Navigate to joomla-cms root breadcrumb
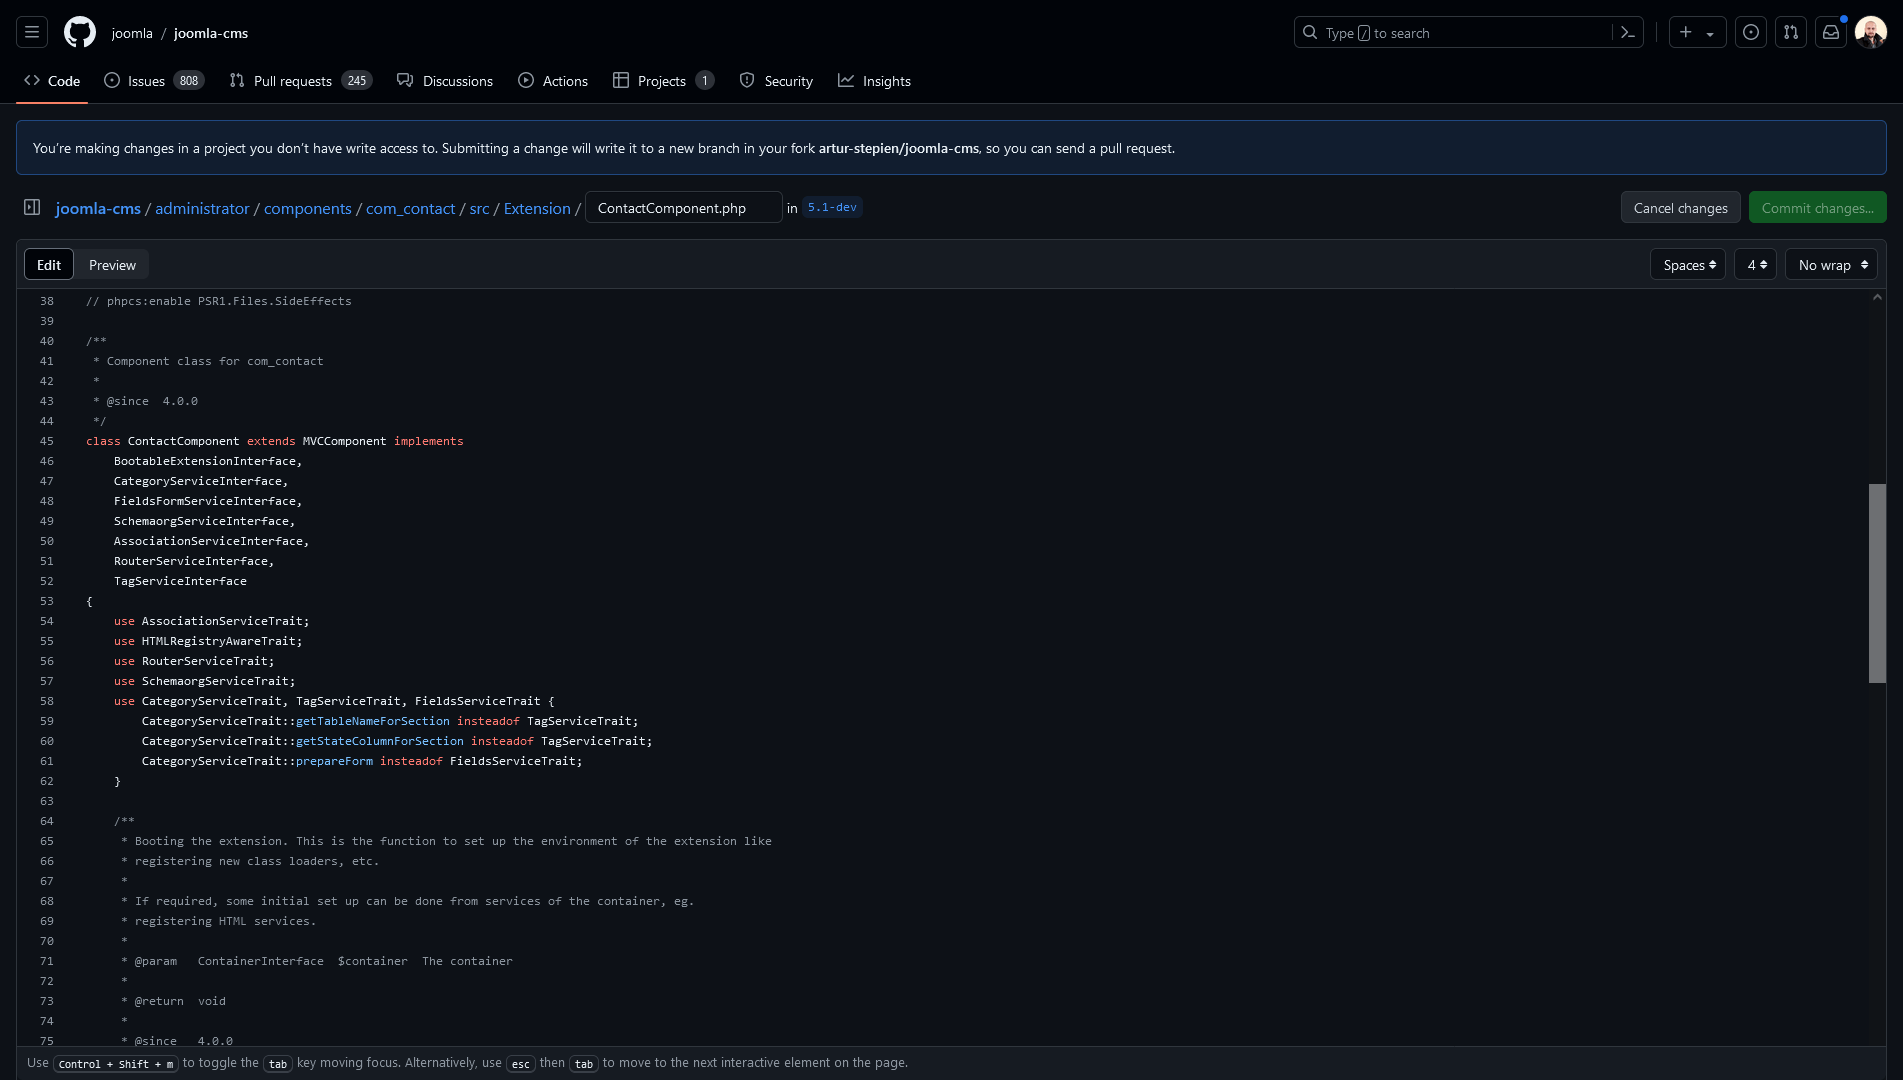The width and height of the screenshot is (1903, 1080). click(98, 208)
